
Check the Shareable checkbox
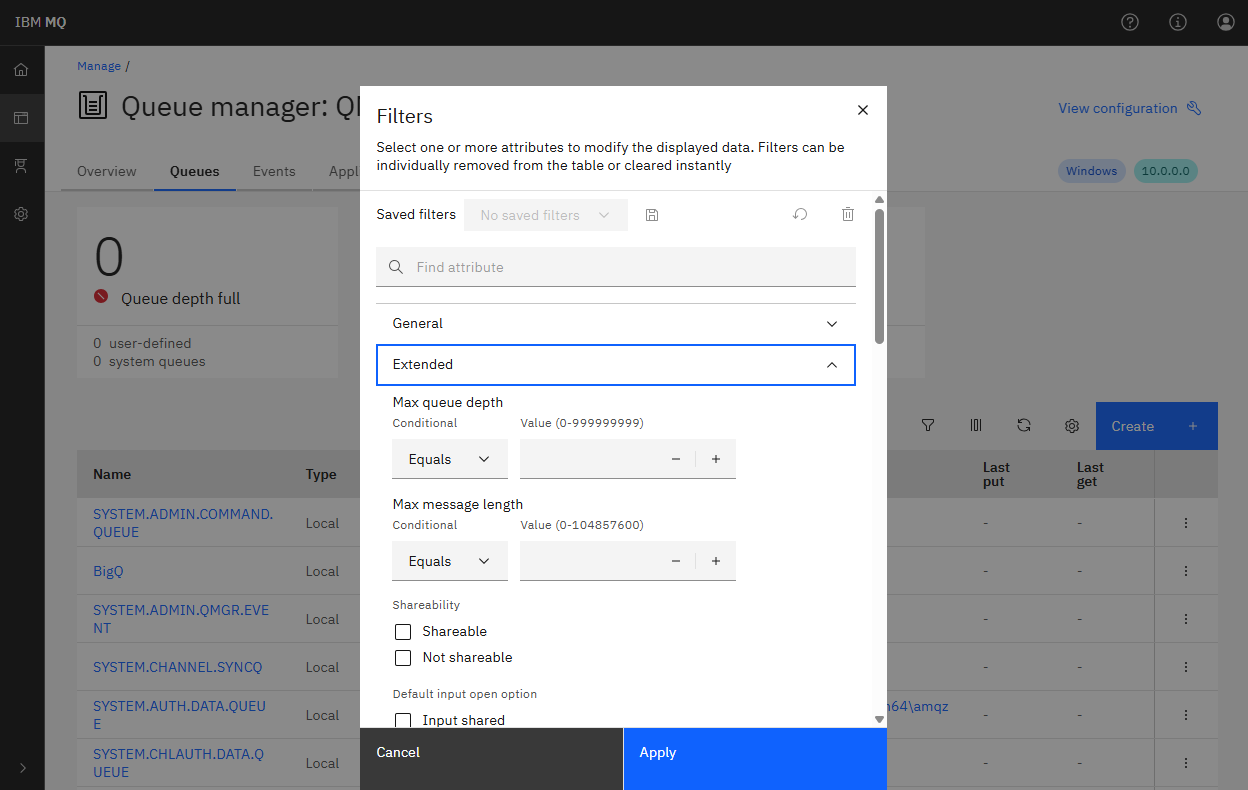click(x=403, y=632)
